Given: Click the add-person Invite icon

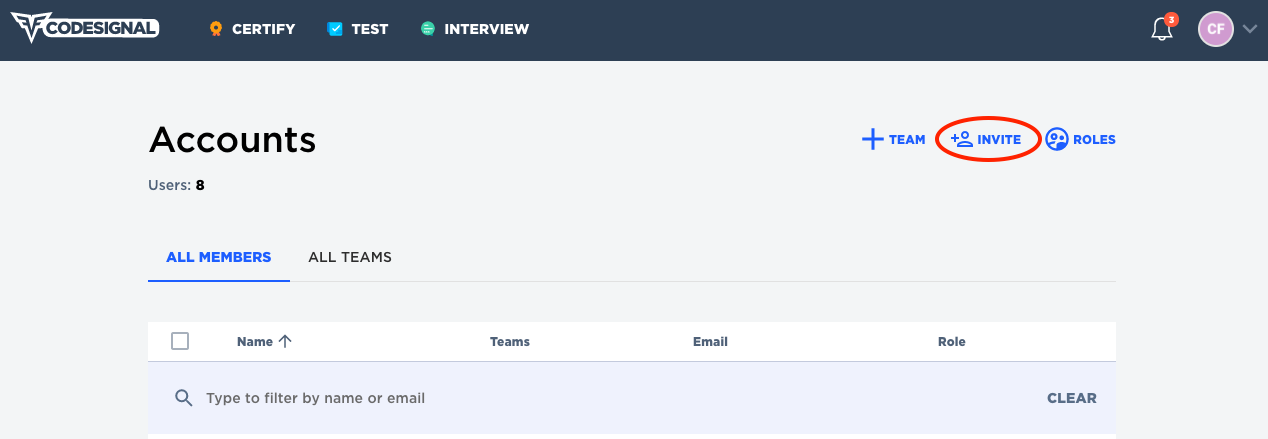Looking at the screenshot, I should pos(961,139).
